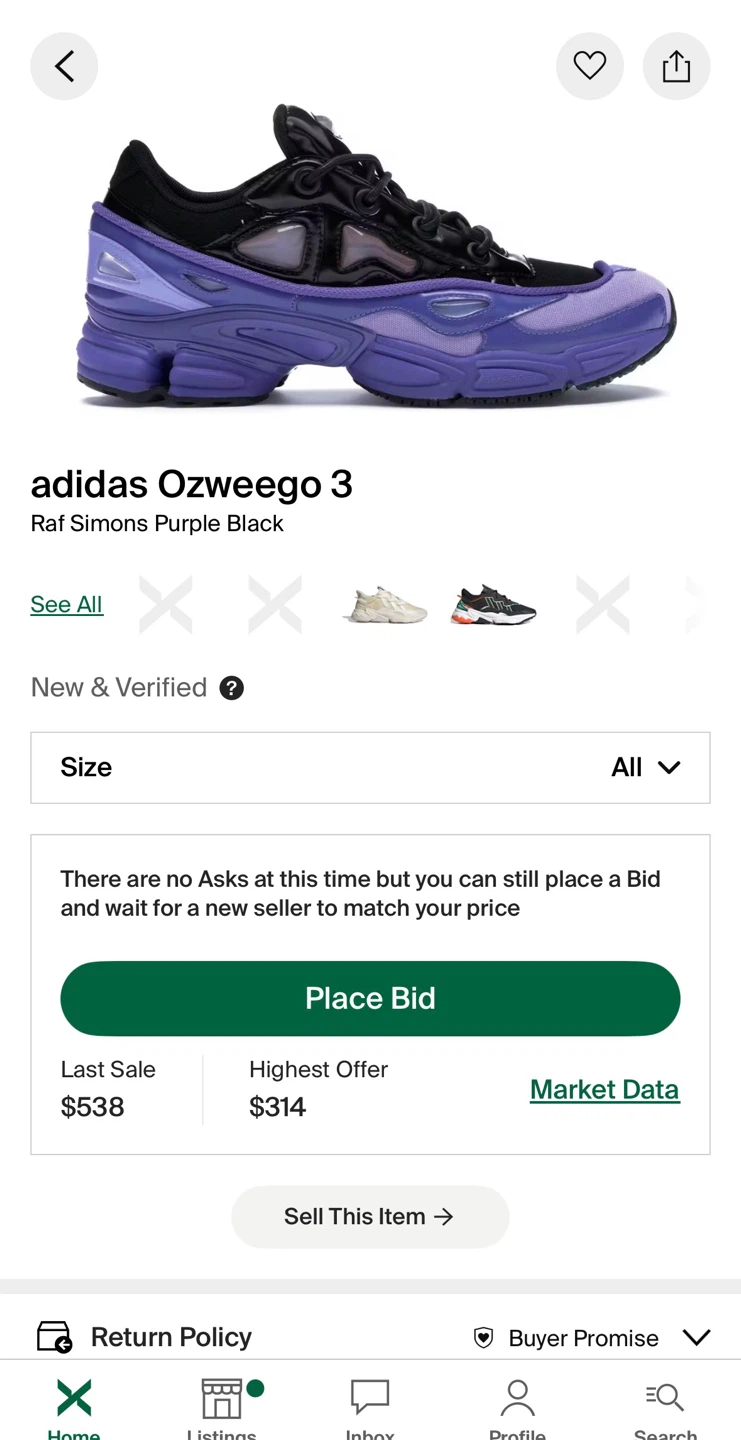The height and width of the screenshot is (1440, 741).
Task: Open the Size dropdown
Action: click(370, 768)
